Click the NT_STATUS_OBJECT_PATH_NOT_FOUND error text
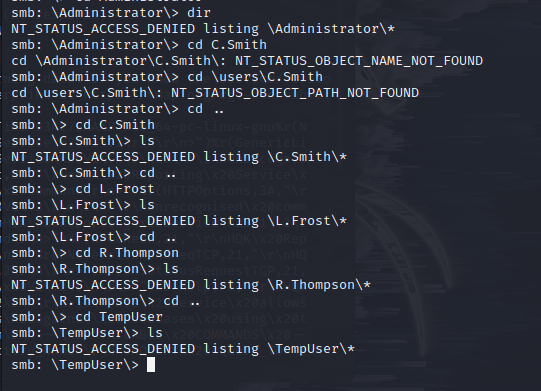This screenshot has width=541, height=391. coord(295,93)
